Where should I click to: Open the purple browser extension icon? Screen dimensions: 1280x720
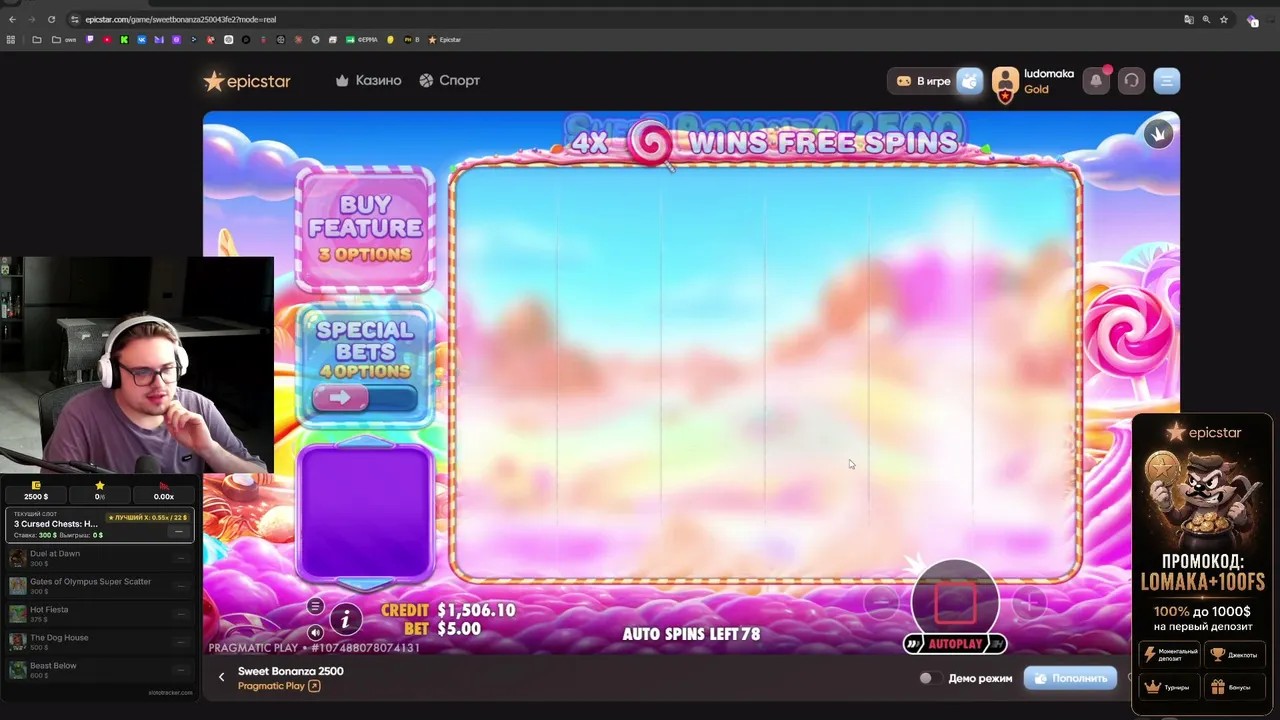click(x=1252, y=19)
